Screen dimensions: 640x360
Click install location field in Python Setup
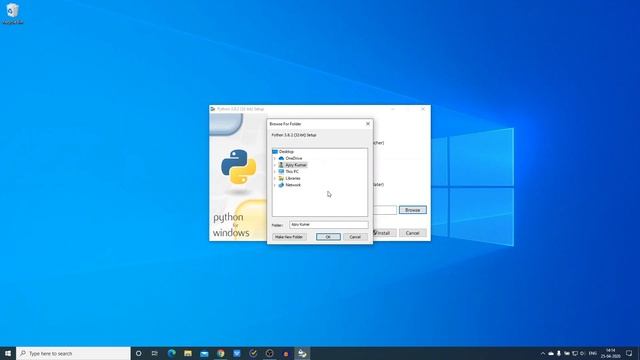coord(384,210)
